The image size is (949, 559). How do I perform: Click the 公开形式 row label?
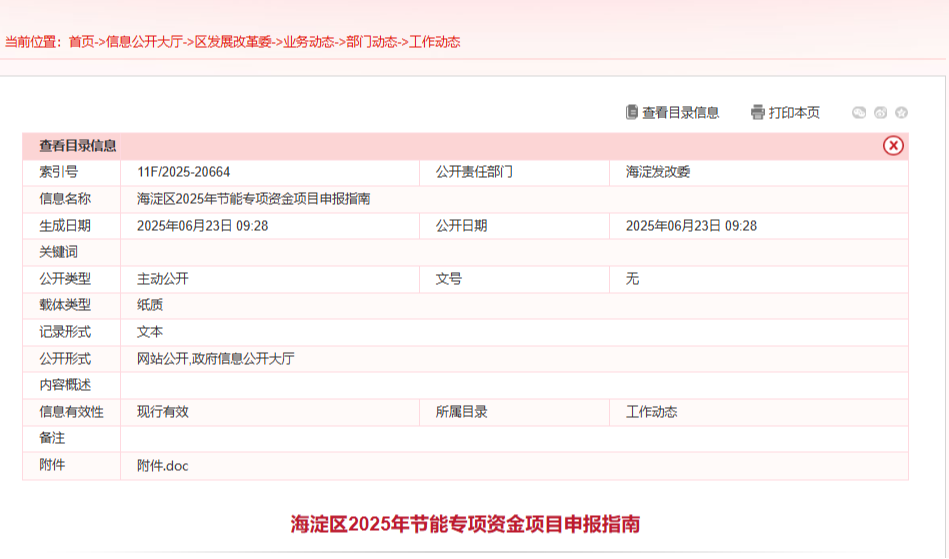click(65, 359)
